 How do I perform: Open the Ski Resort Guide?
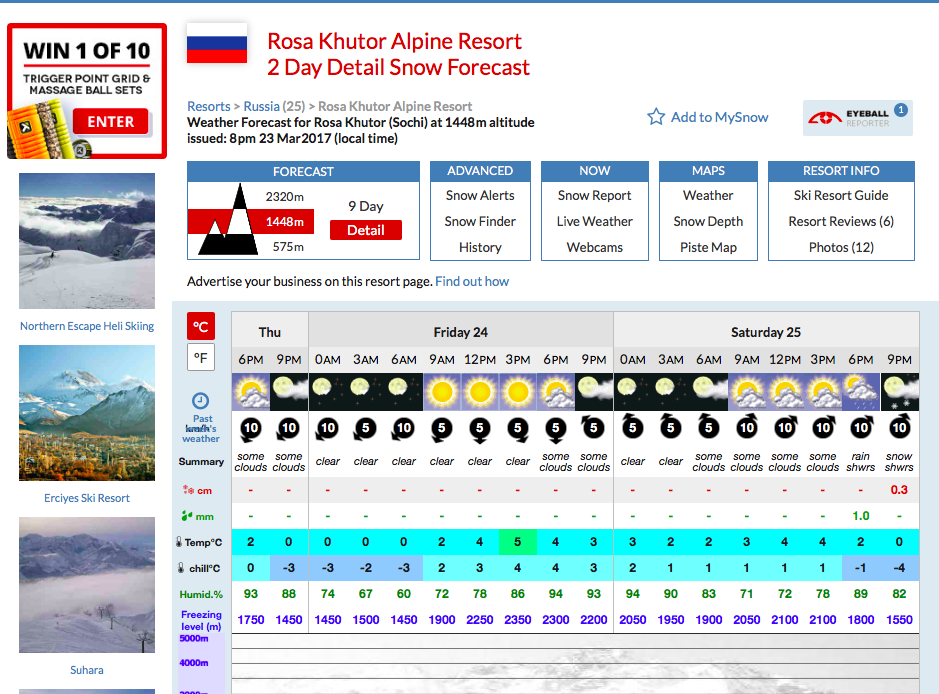tap(841, 195)
